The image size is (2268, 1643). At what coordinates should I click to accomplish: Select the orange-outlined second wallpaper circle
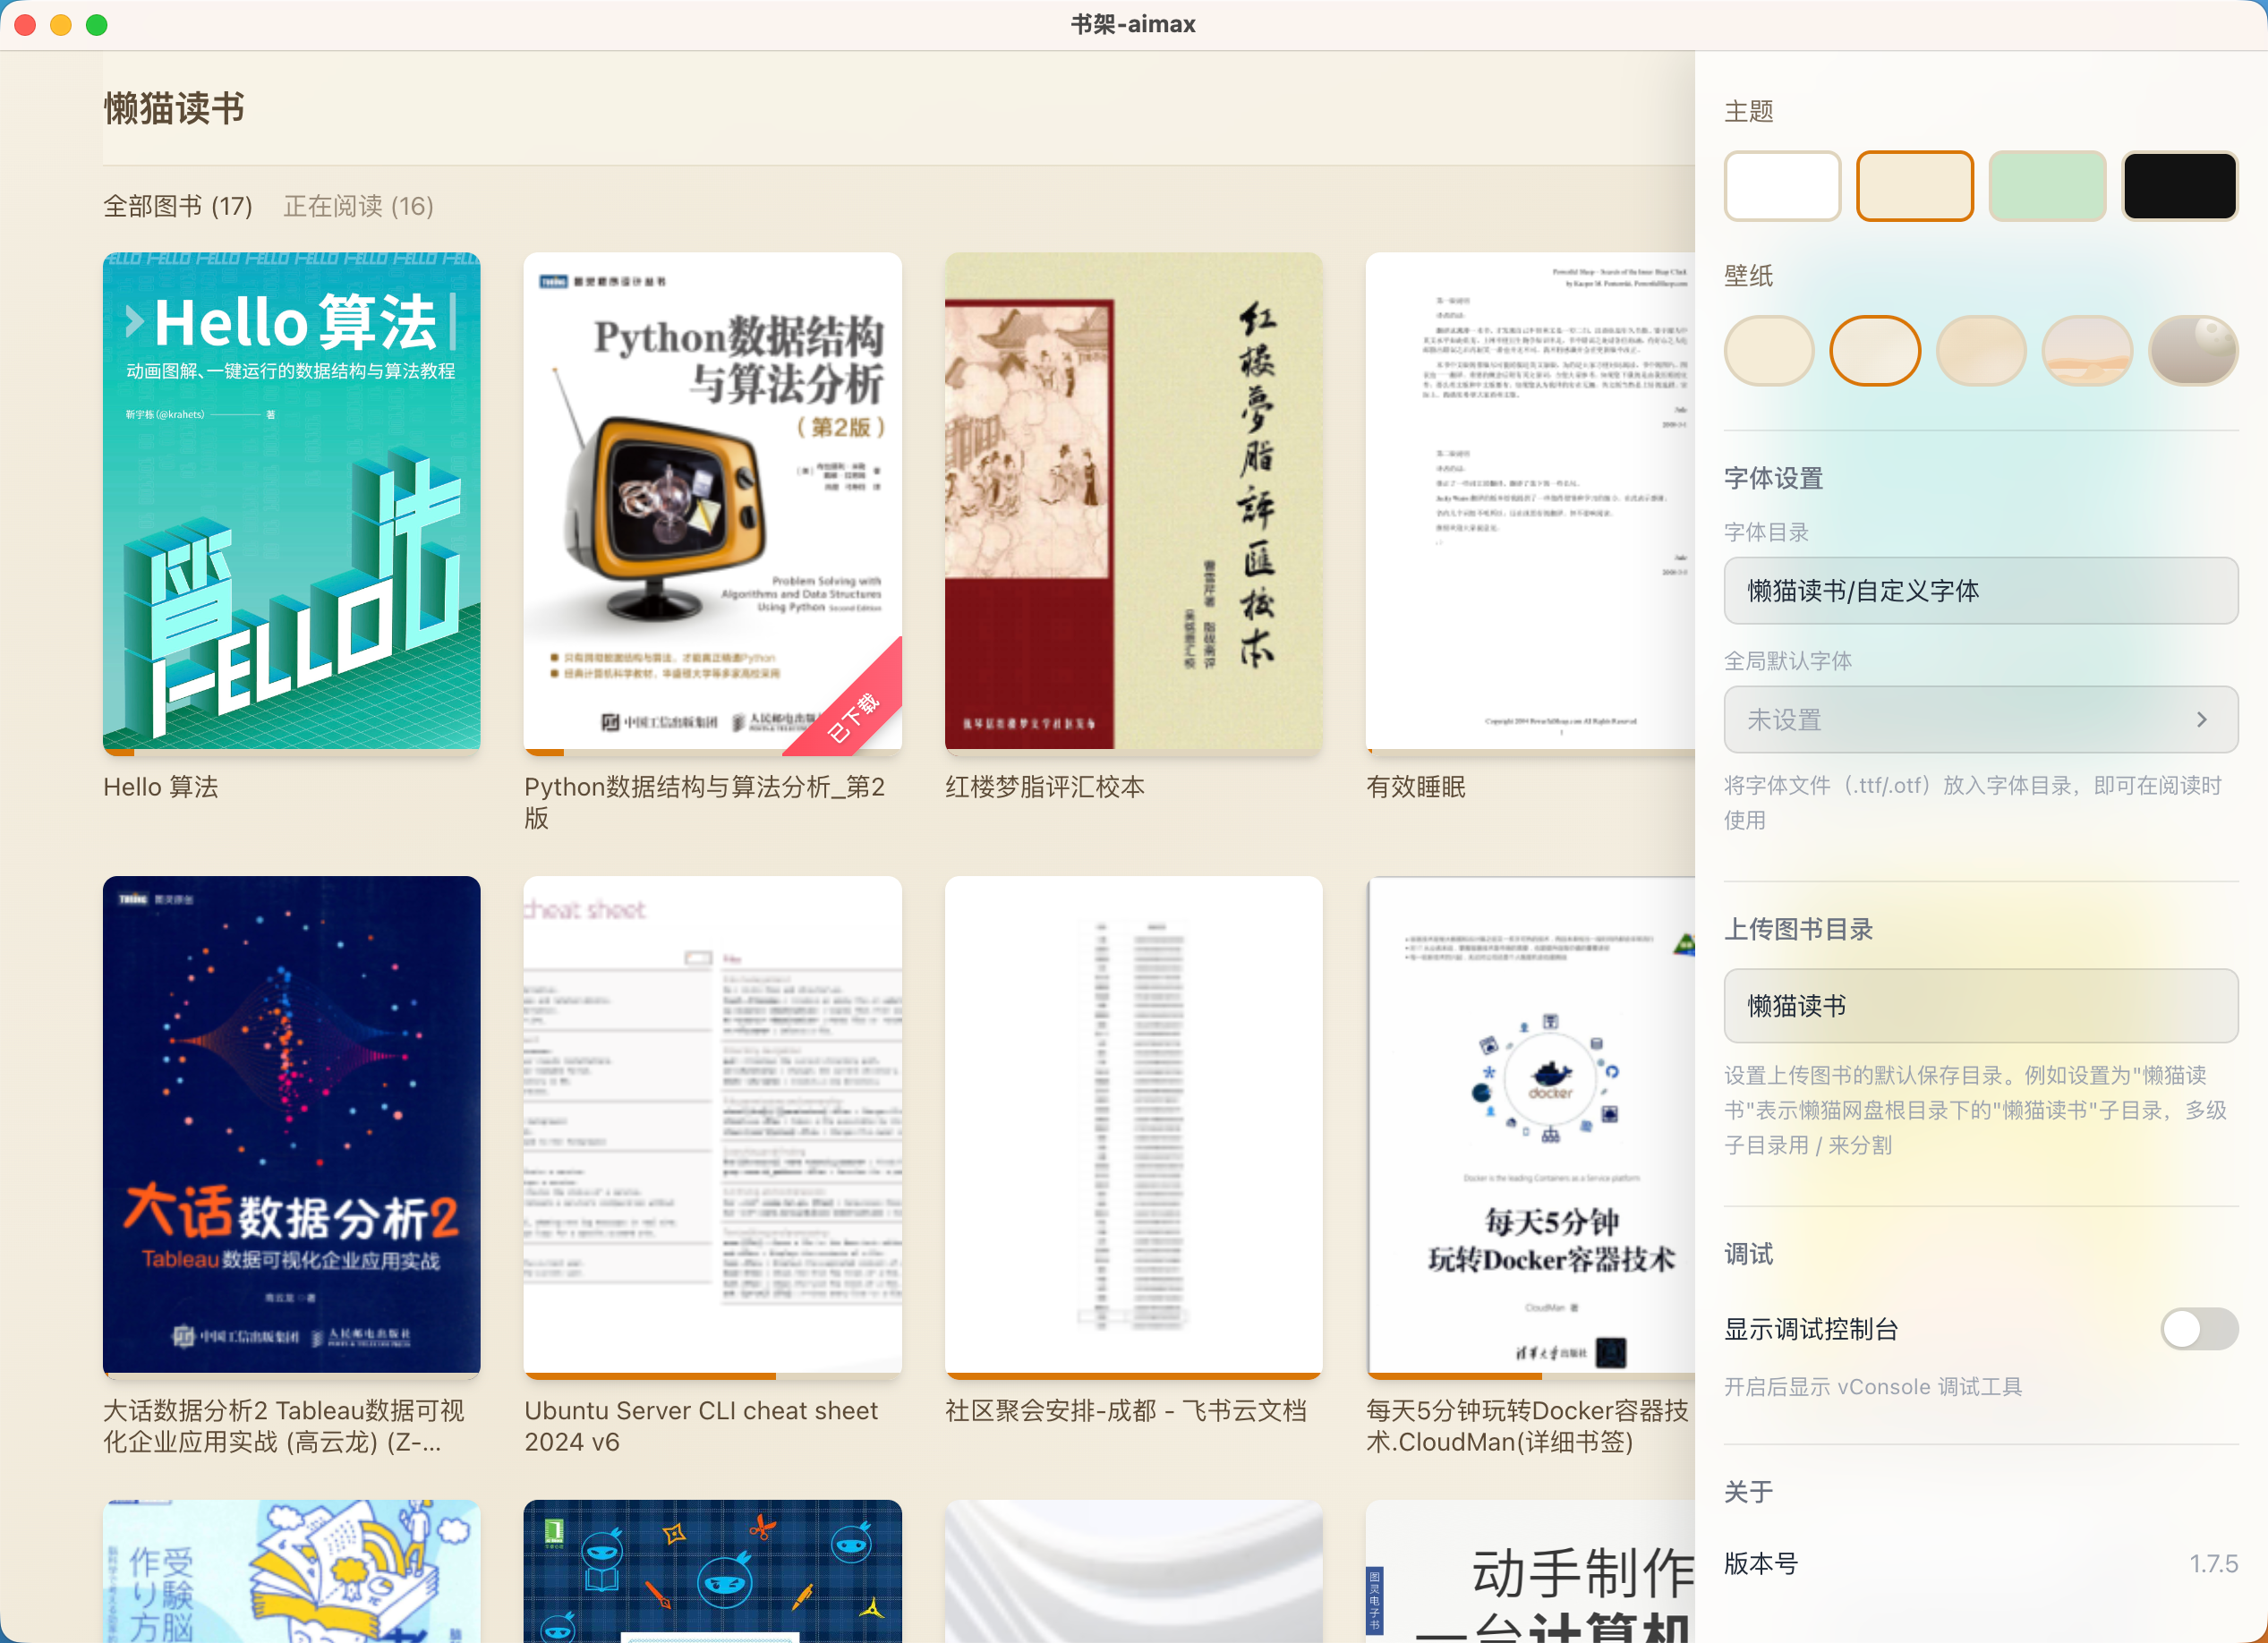click(1875, 351)
